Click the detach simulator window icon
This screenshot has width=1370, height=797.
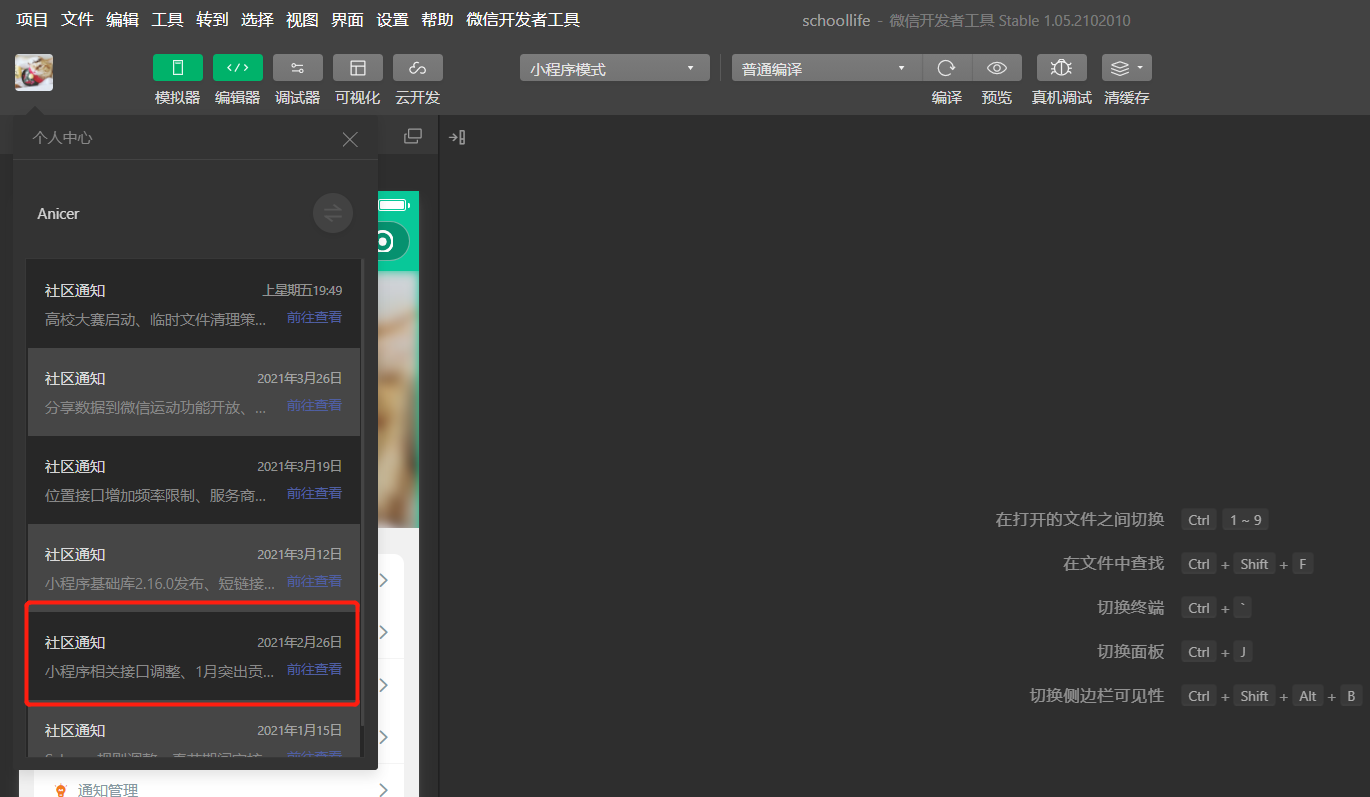point(412,136)
